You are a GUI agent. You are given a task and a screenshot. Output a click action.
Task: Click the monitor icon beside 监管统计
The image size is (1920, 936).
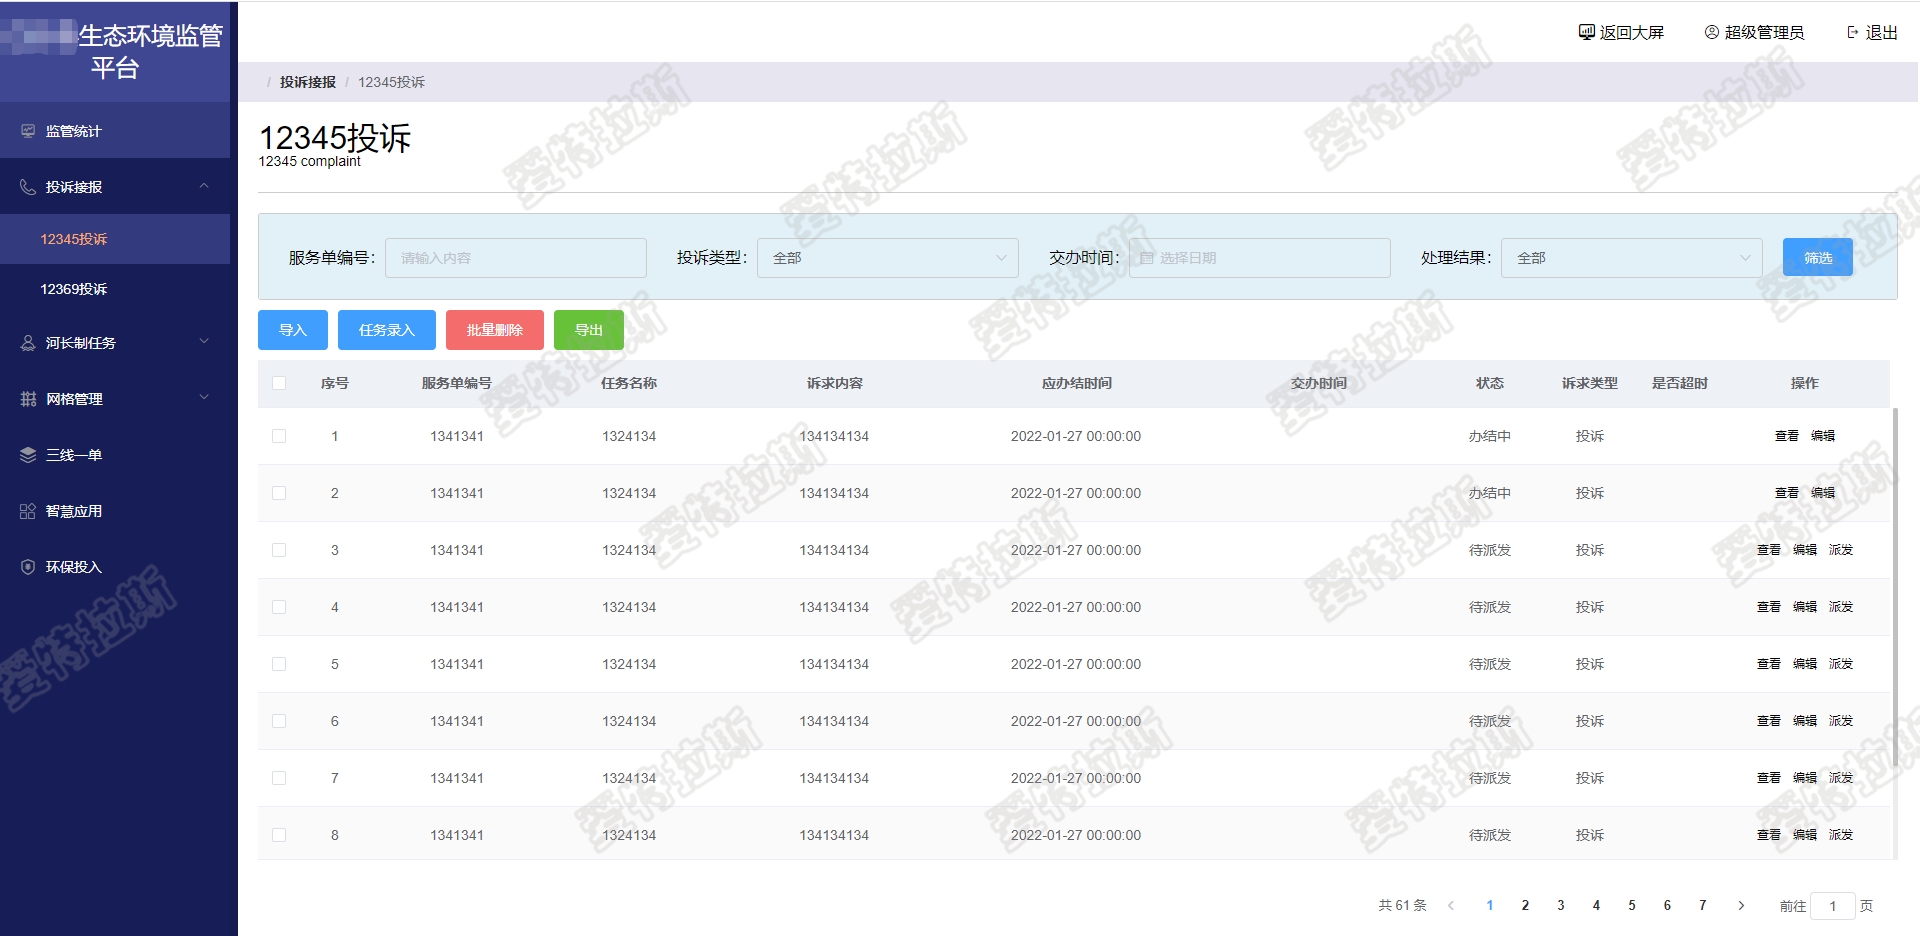28,131
